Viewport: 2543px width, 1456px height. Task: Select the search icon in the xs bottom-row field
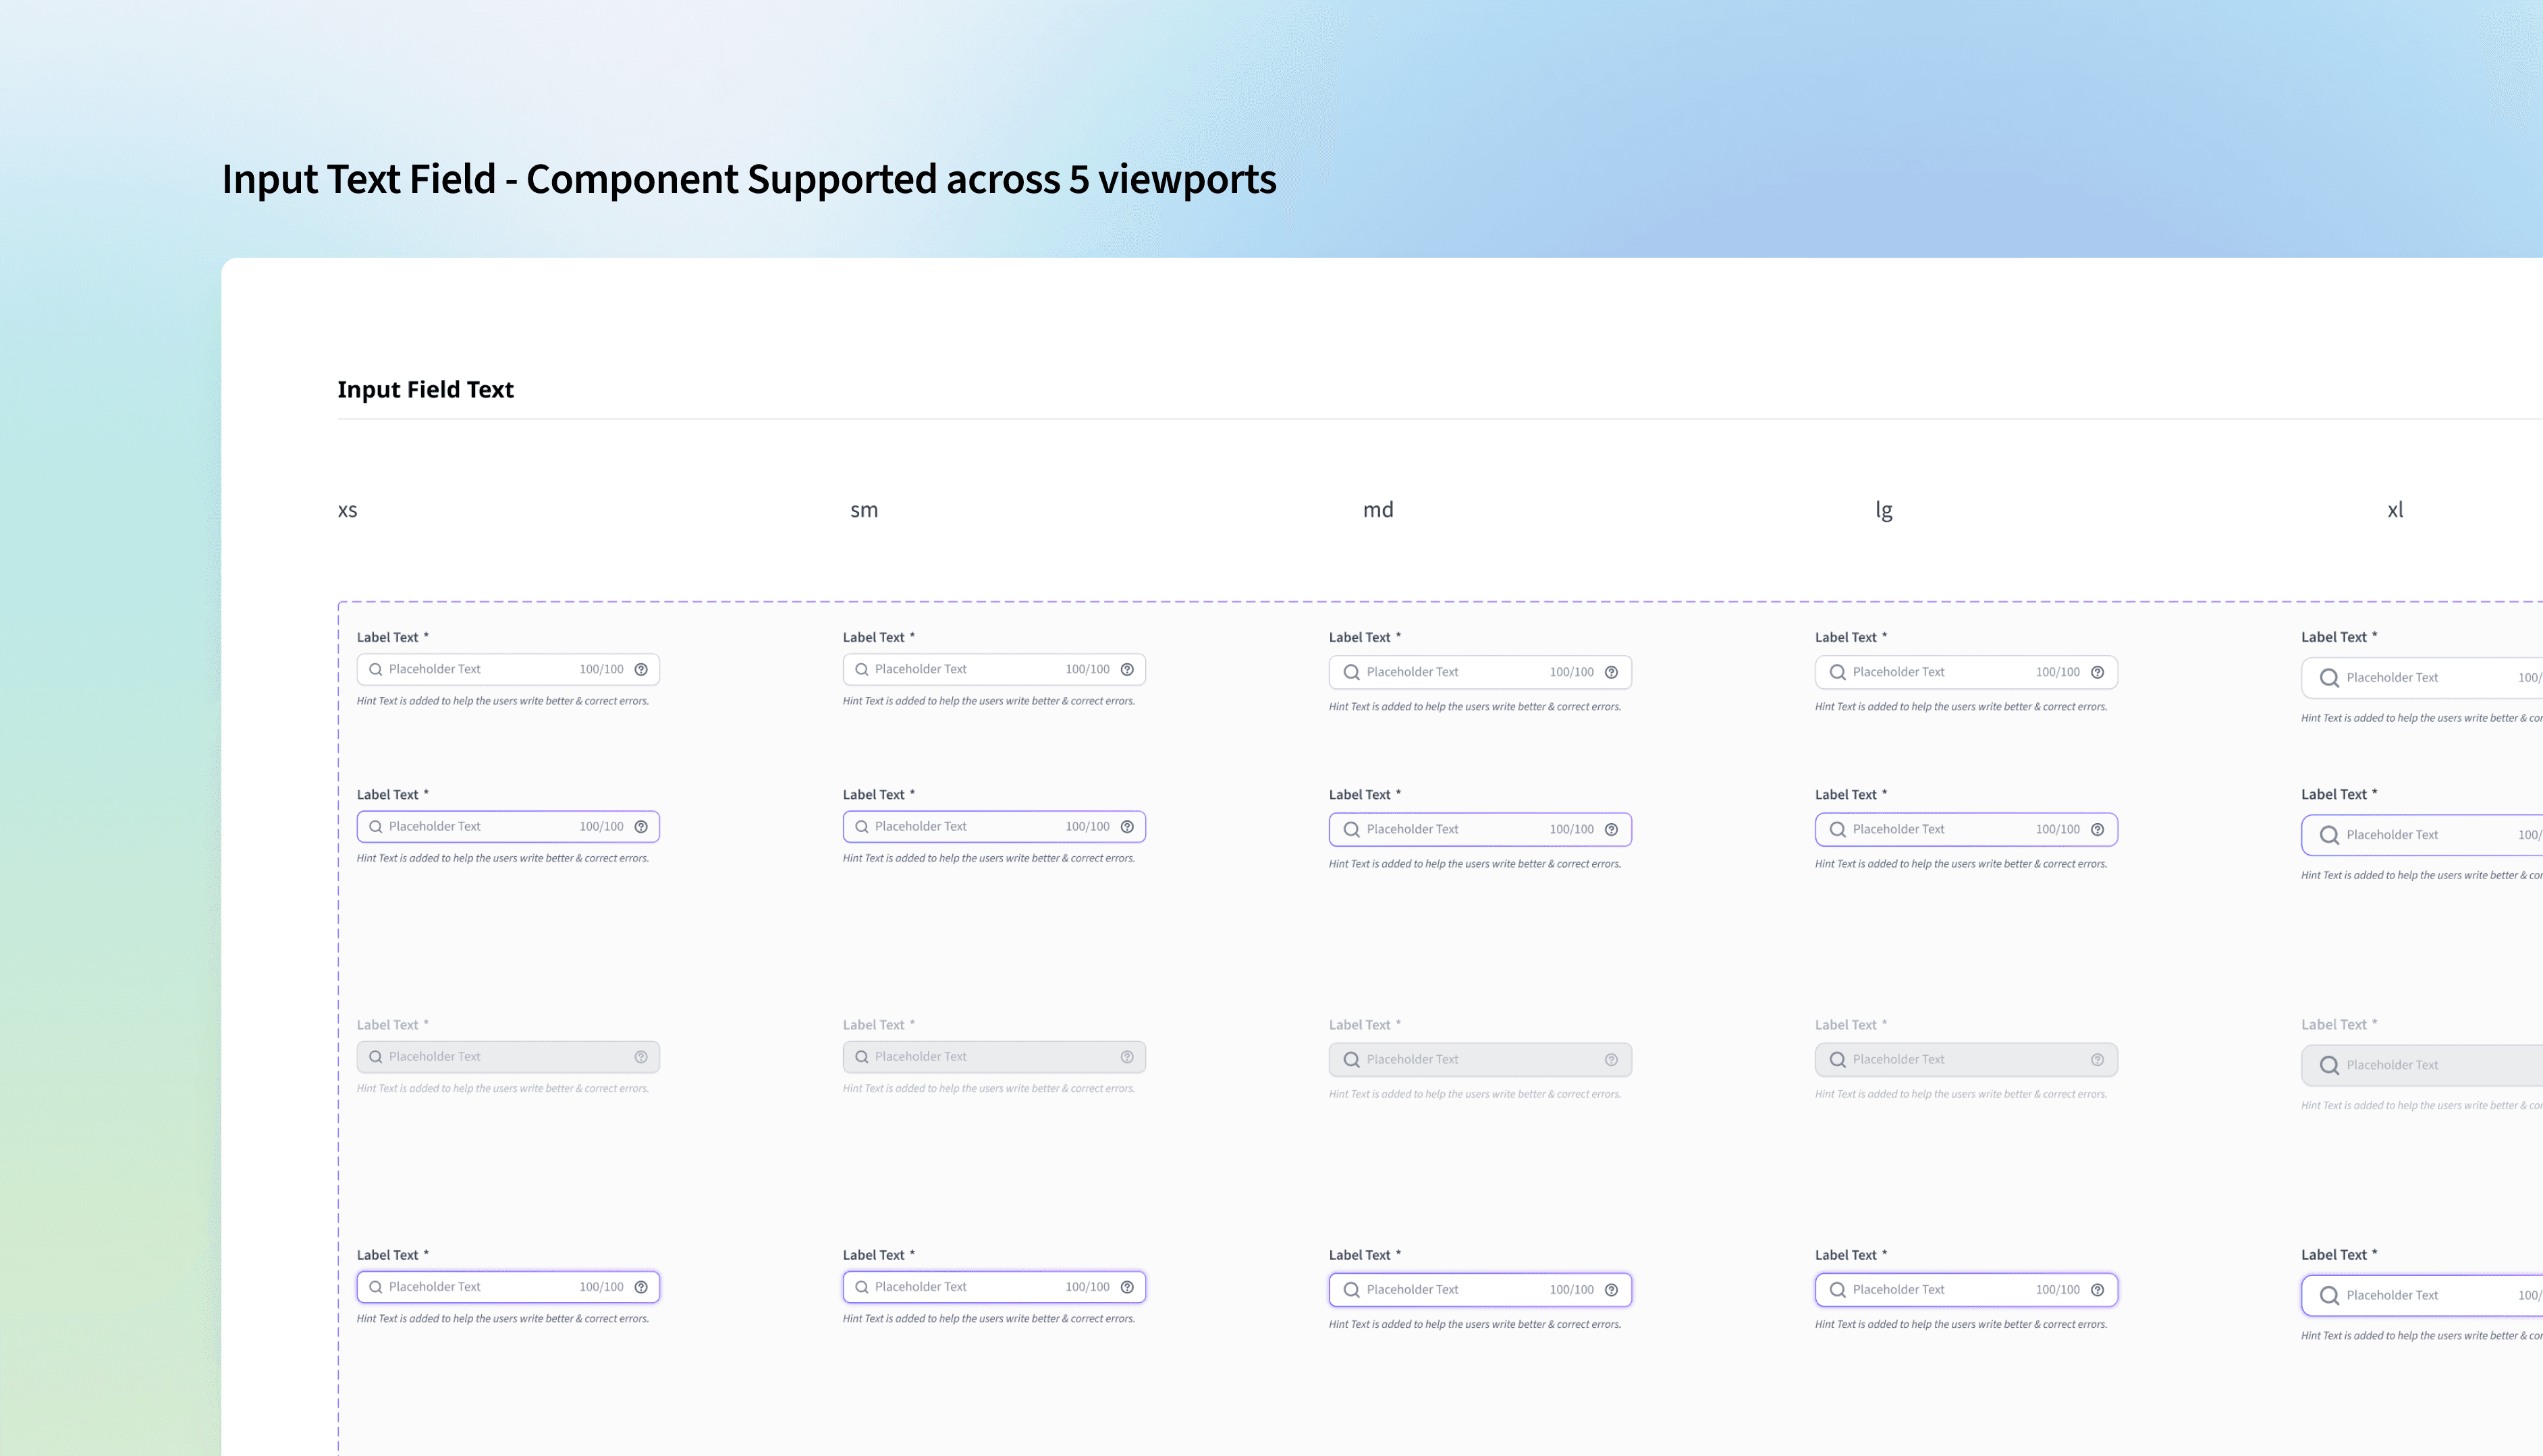pos(376,1287)
